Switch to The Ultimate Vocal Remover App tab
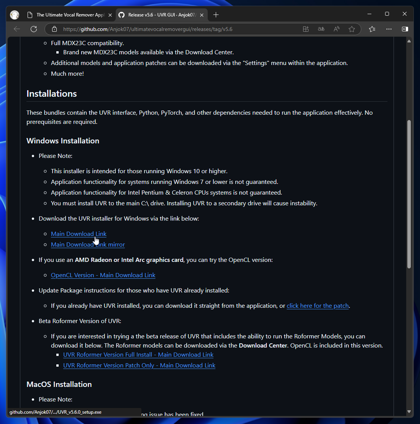This screenshot has width=420, height=424. coord(70,15)
